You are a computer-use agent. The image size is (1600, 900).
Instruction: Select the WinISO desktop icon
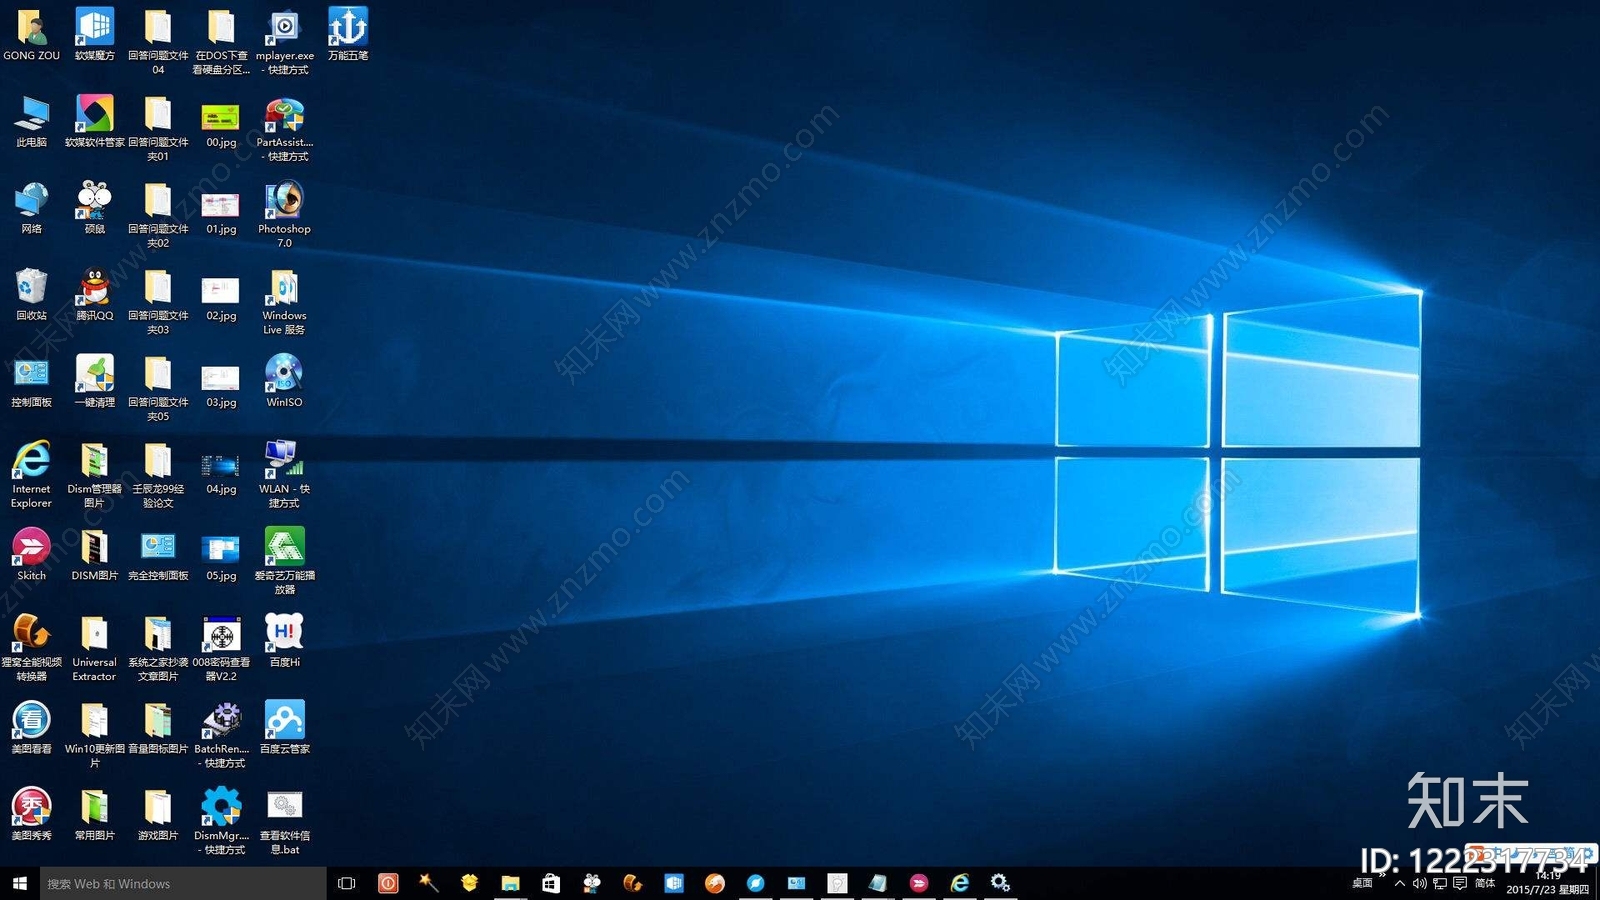point(285,382)
